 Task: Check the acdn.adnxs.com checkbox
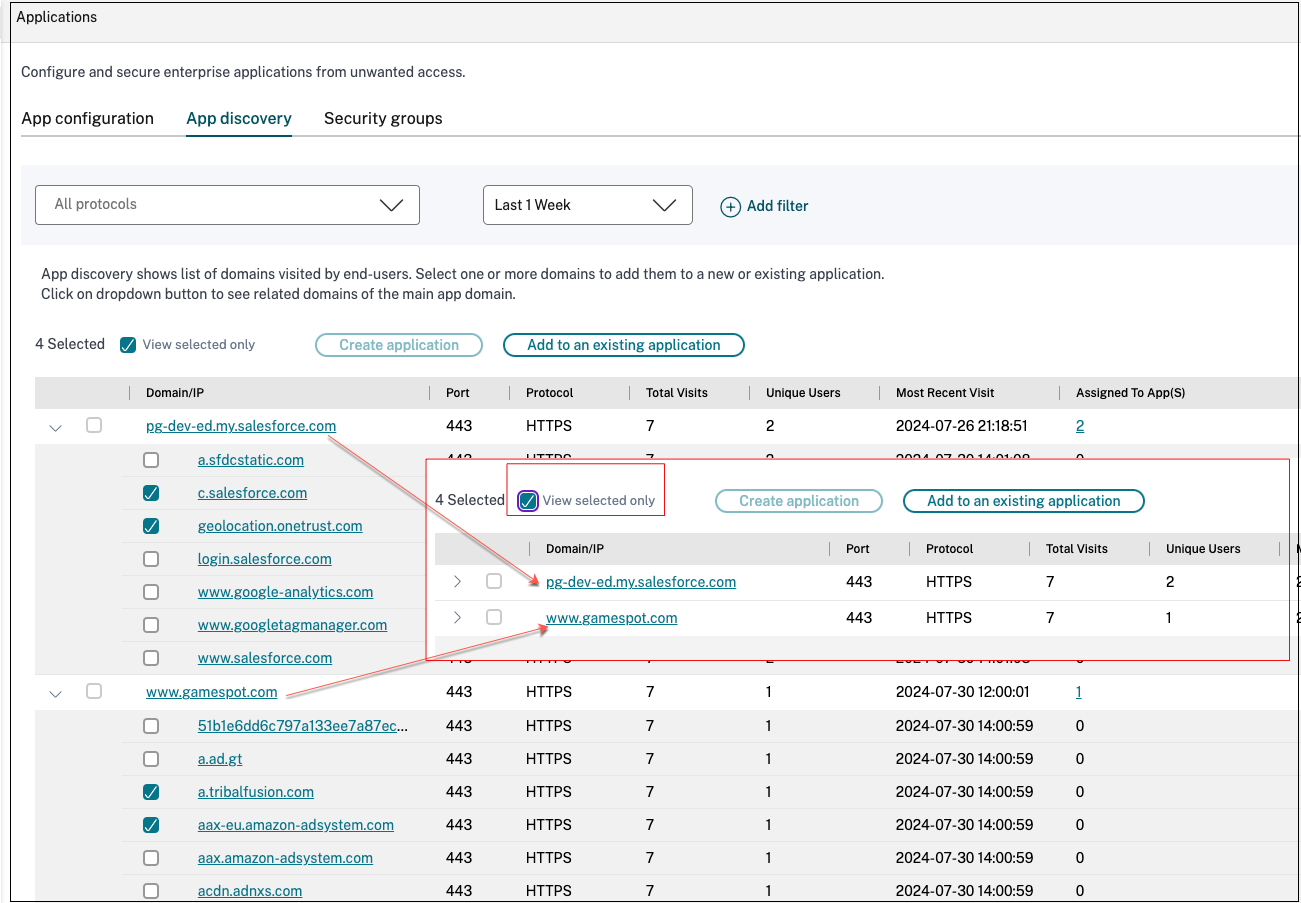[151, 891]
